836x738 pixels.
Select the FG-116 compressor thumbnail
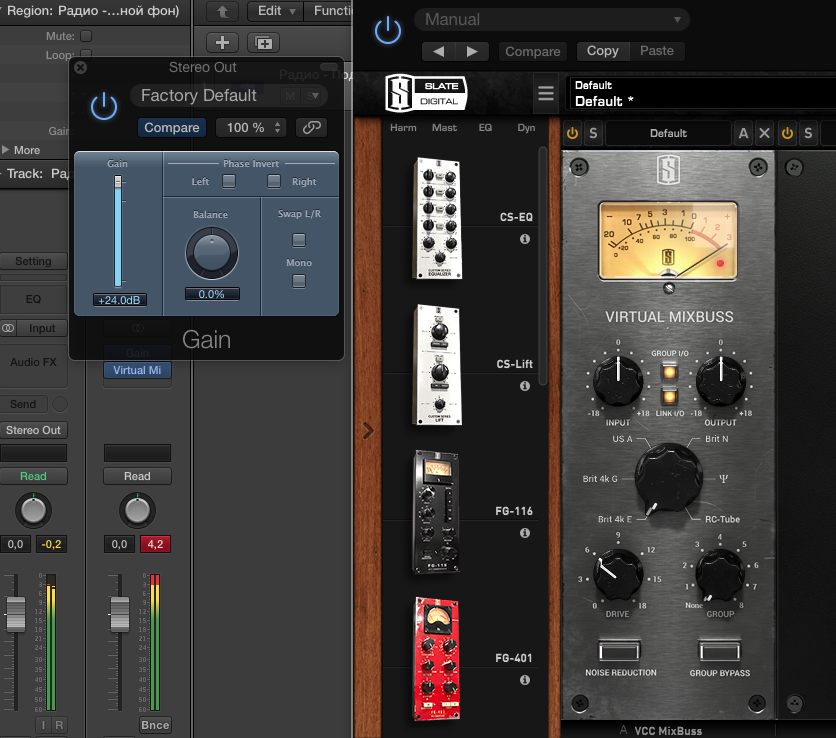pos(437,511)
